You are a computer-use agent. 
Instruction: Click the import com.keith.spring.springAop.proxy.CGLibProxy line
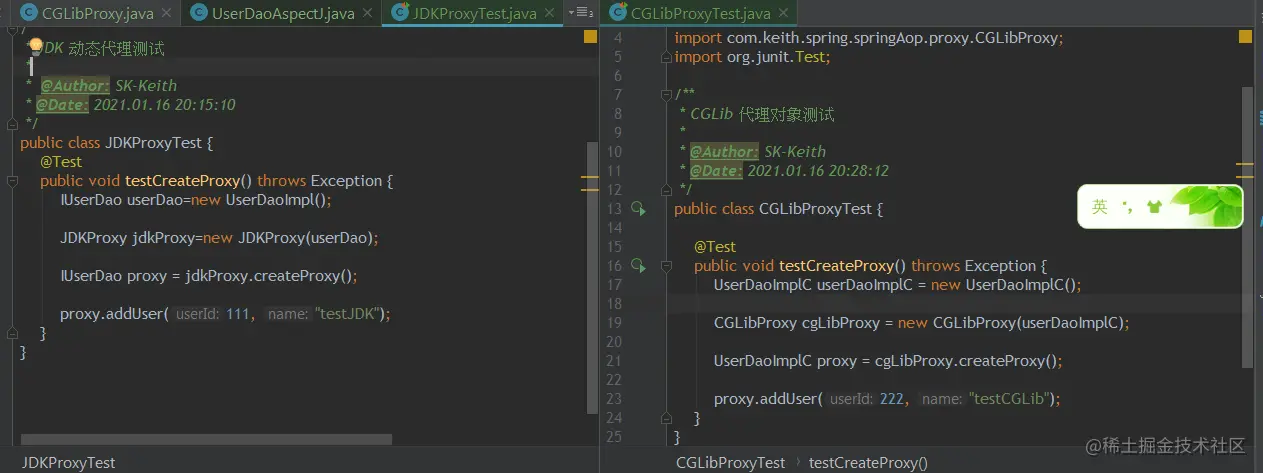[x=868, y=38]
